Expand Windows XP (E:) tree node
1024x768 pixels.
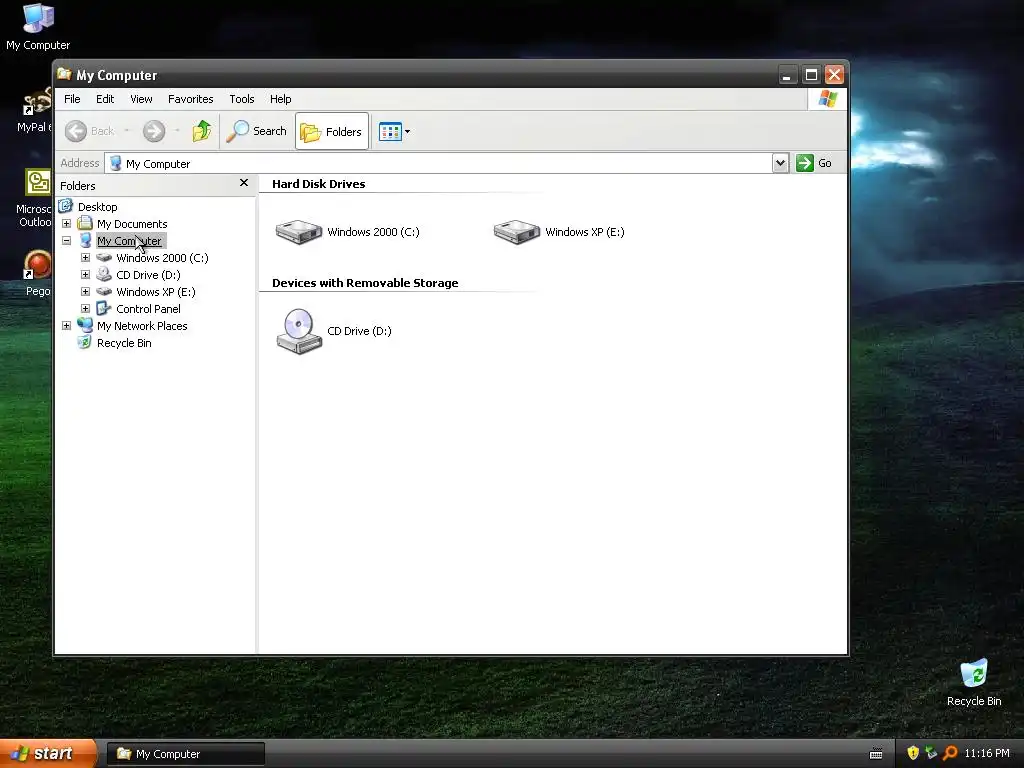pos(85,291)
